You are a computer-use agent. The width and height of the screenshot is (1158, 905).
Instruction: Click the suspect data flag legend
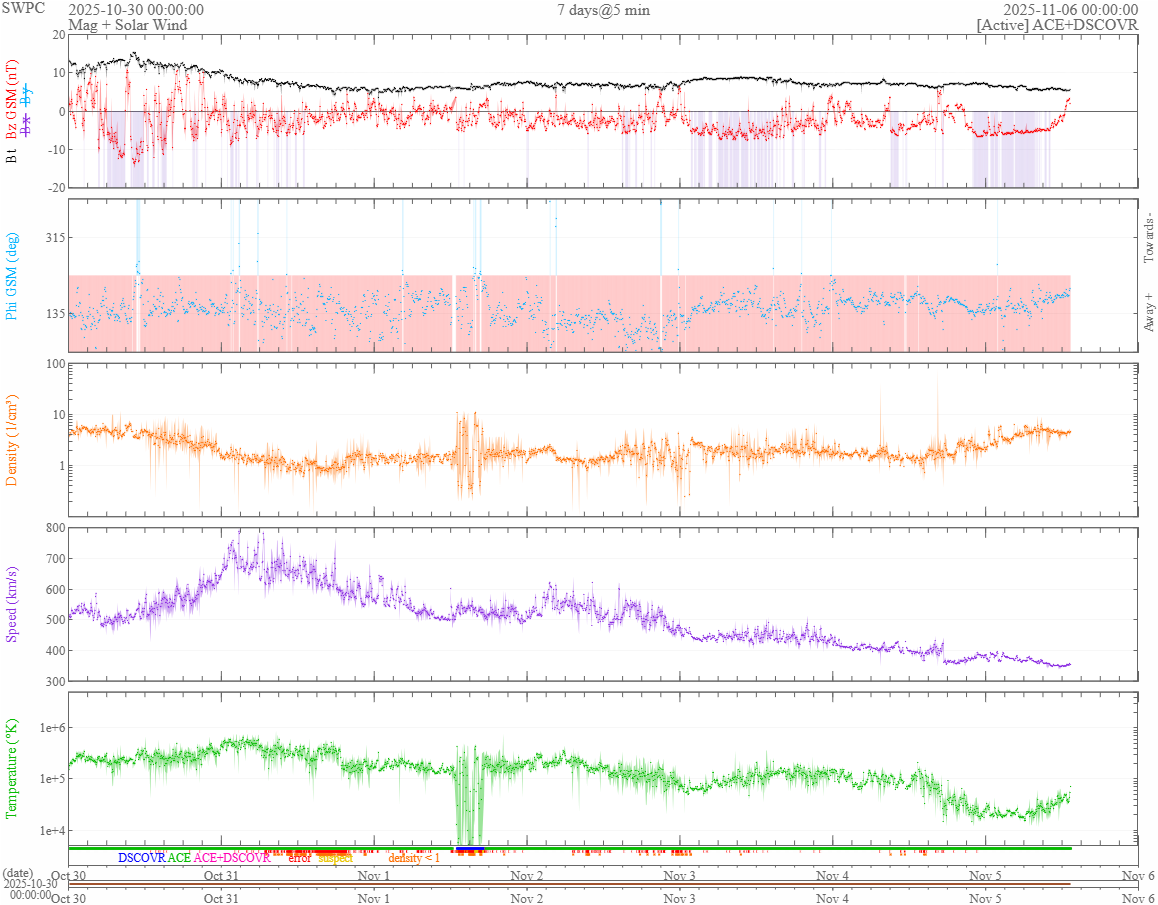335,858
